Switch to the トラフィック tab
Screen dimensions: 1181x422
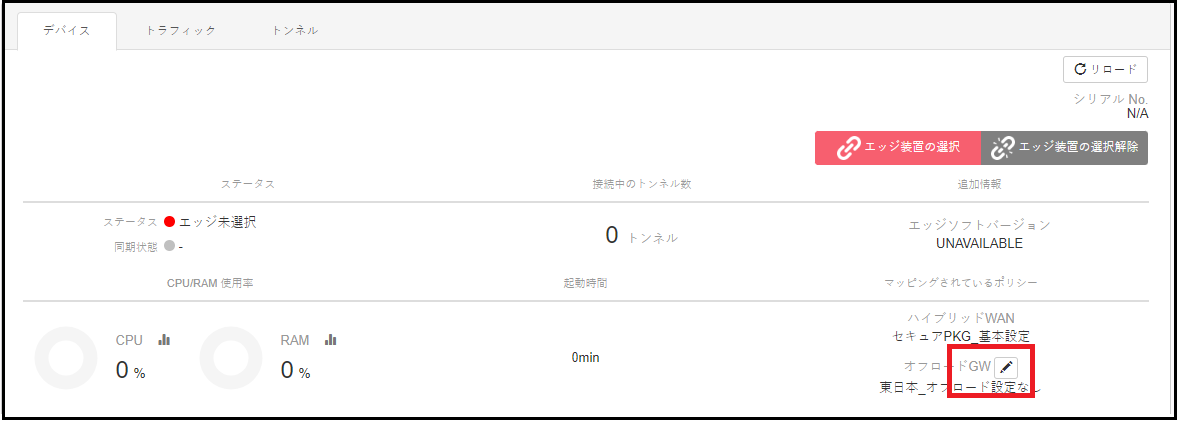coord(181,31)
